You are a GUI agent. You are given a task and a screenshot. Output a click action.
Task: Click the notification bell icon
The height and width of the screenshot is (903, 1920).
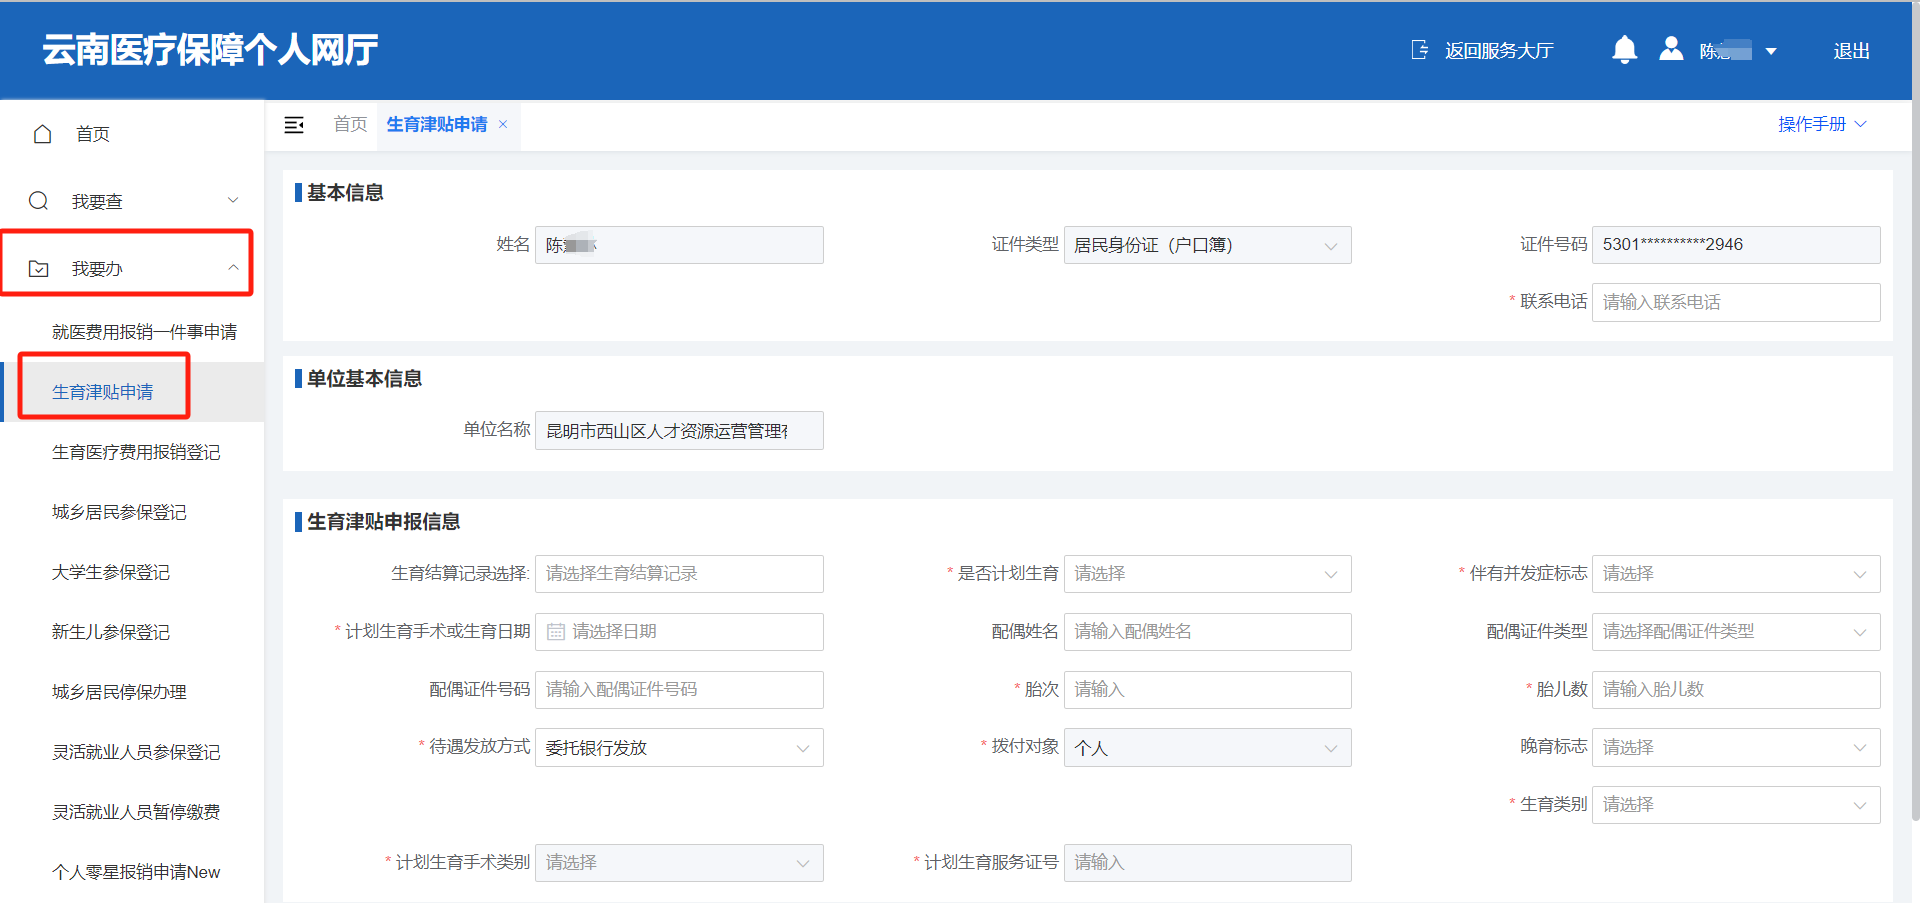click(x=1624, y=50)
